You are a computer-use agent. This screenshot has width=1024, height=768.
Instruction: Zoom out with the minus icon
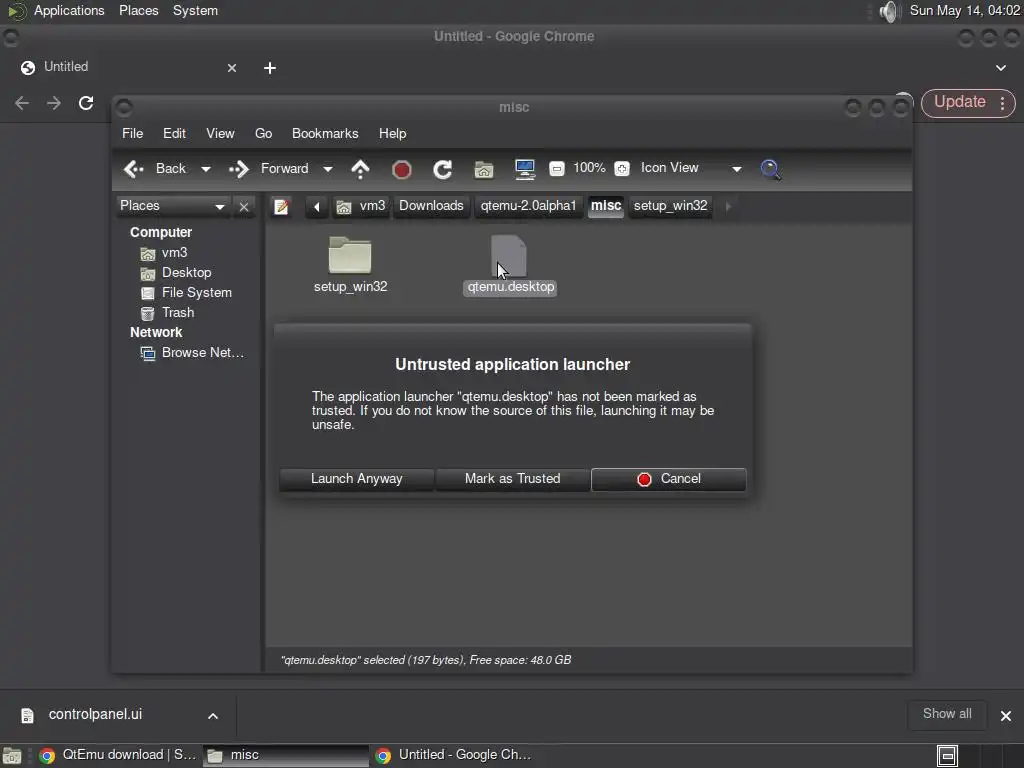556,168
